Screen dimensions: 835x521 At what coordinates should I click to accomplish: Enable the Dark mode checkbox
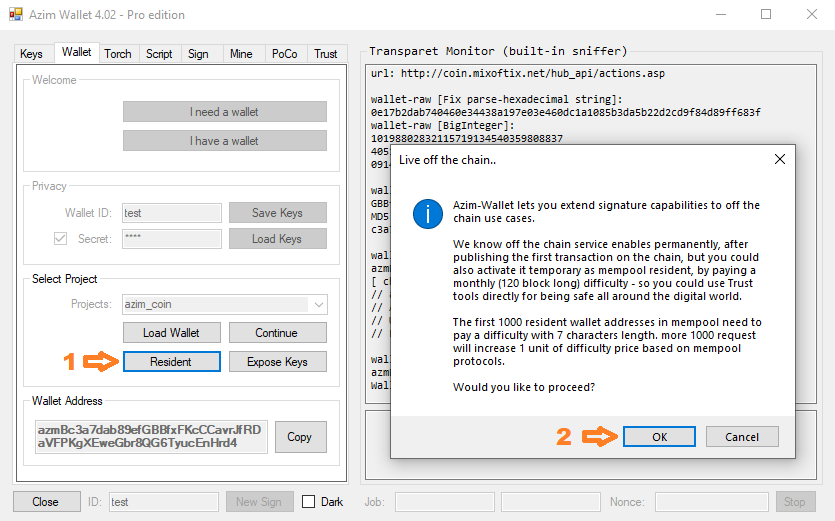[x=308, y=501]
